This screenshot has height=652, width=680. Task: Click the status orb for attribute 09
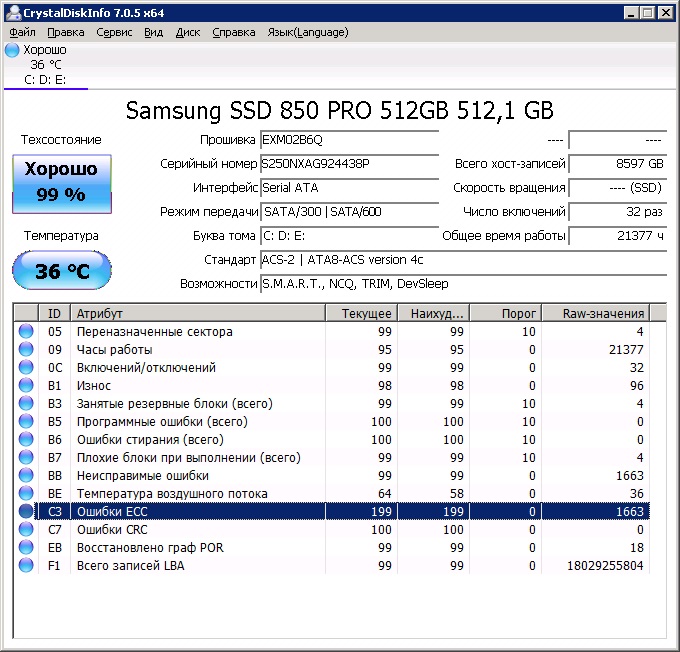pos(26,349)
